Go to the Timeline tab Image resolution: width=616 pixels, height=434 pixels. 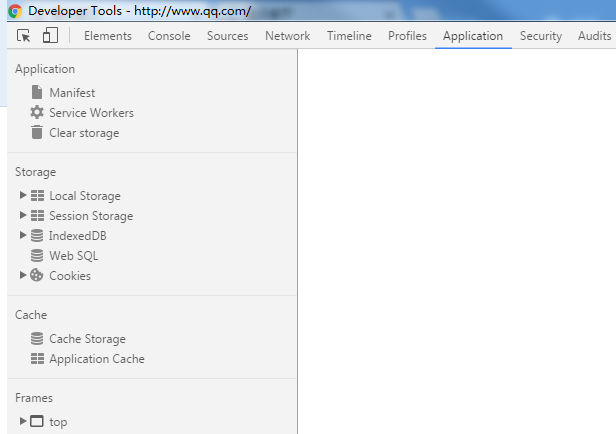(x=349, y=36)
